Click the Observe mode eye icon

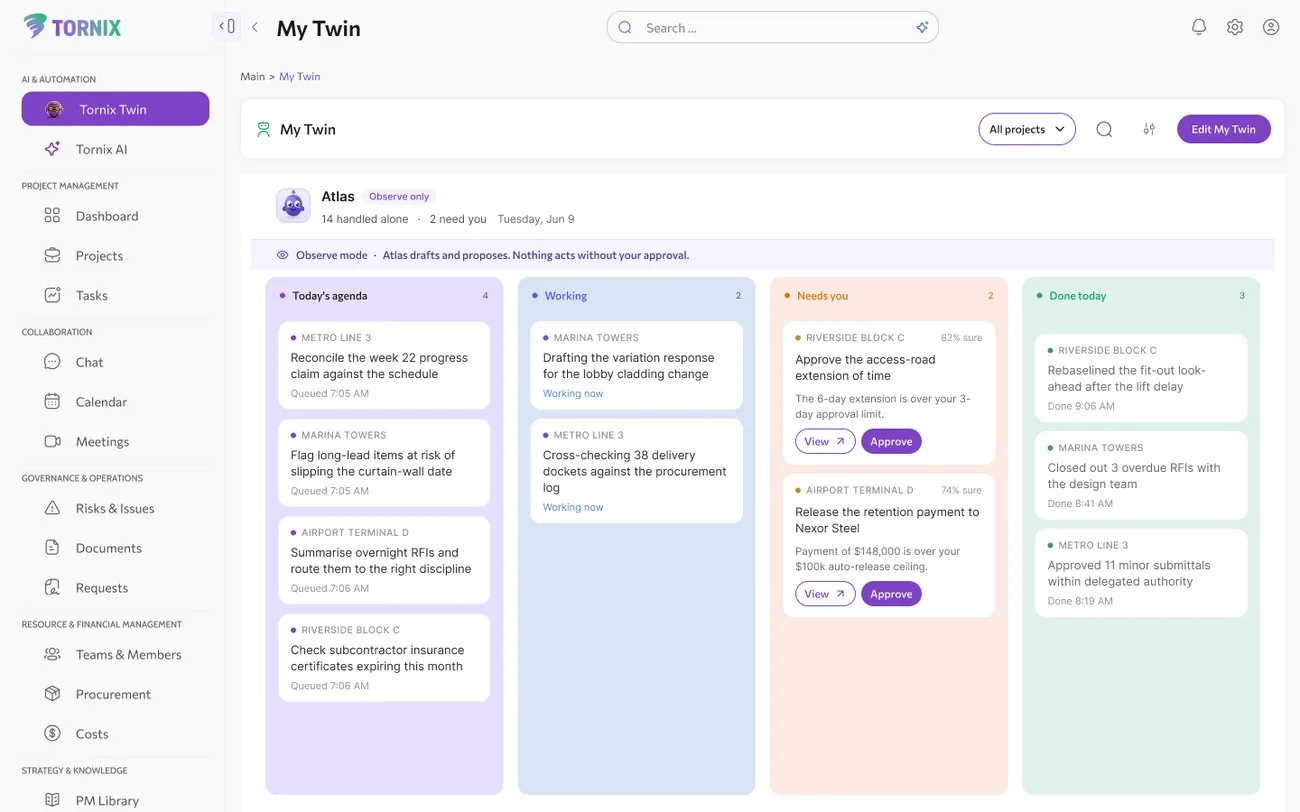[x=283, y=255]
